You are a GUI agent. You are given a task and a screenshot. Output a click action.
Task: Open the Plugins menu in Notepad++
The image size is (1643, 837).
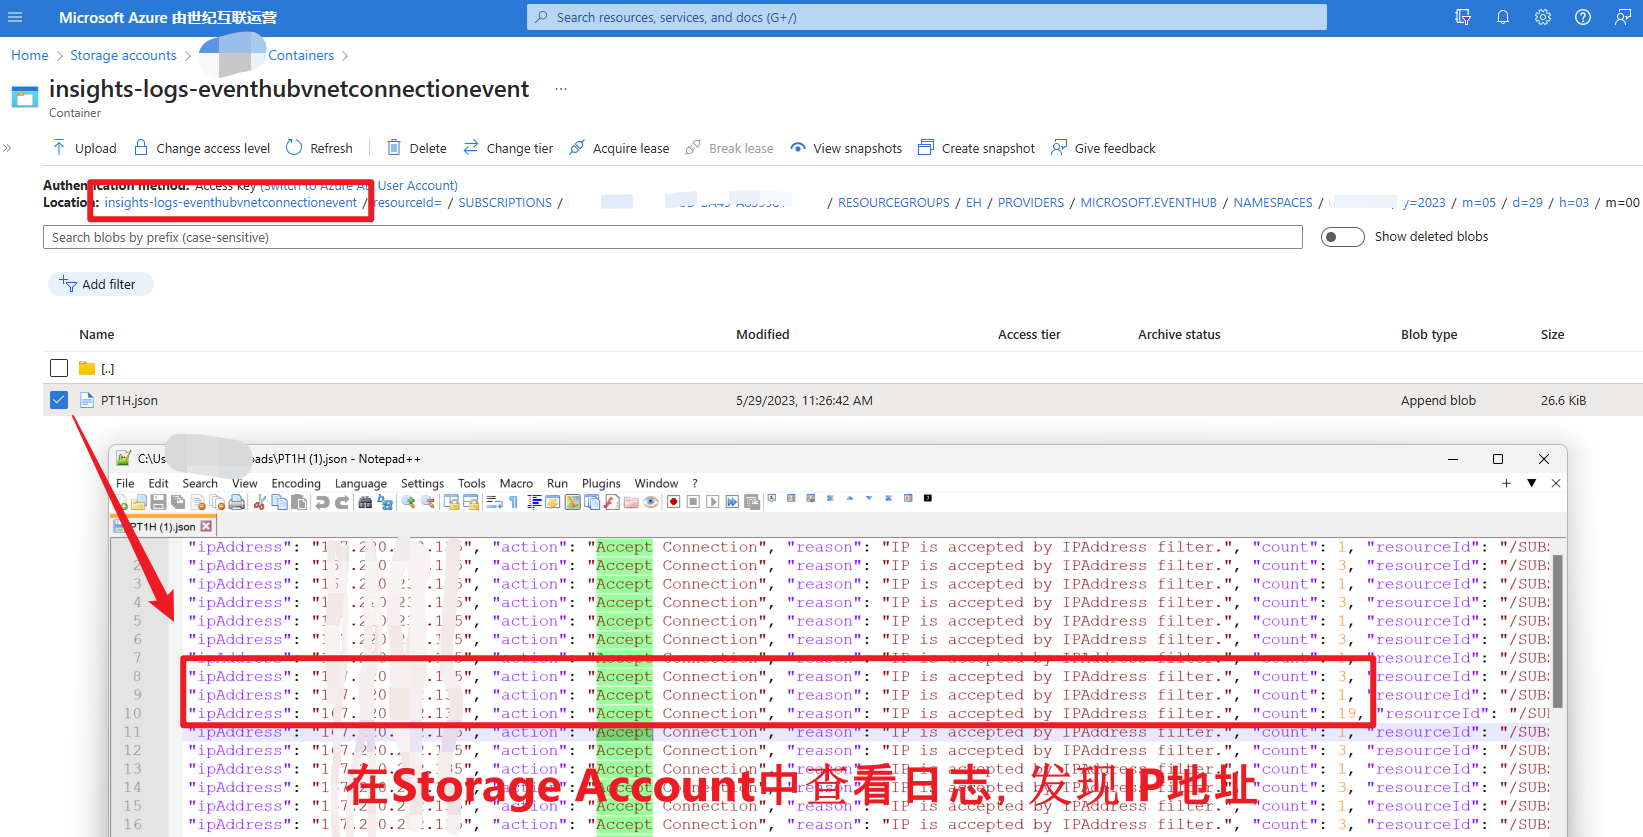point(601,483)
